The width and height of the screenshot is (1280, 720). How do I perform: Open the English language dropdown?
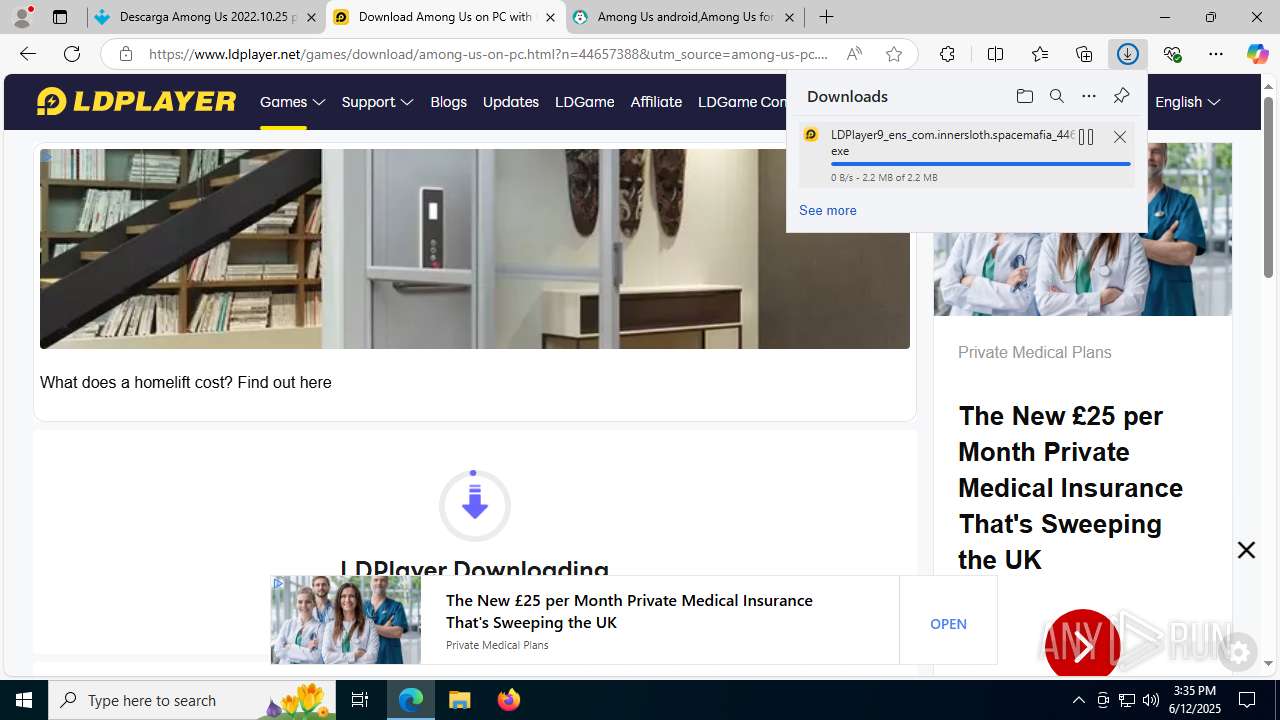pos(1187,102)
